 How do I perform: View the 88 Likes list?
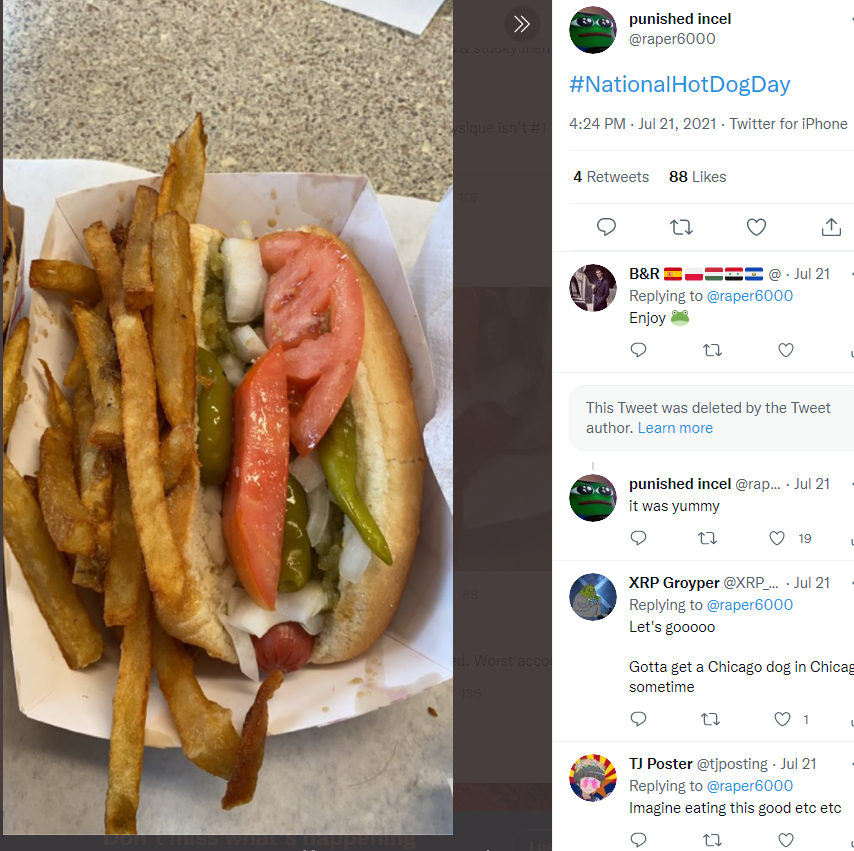(x=698, y=177)
